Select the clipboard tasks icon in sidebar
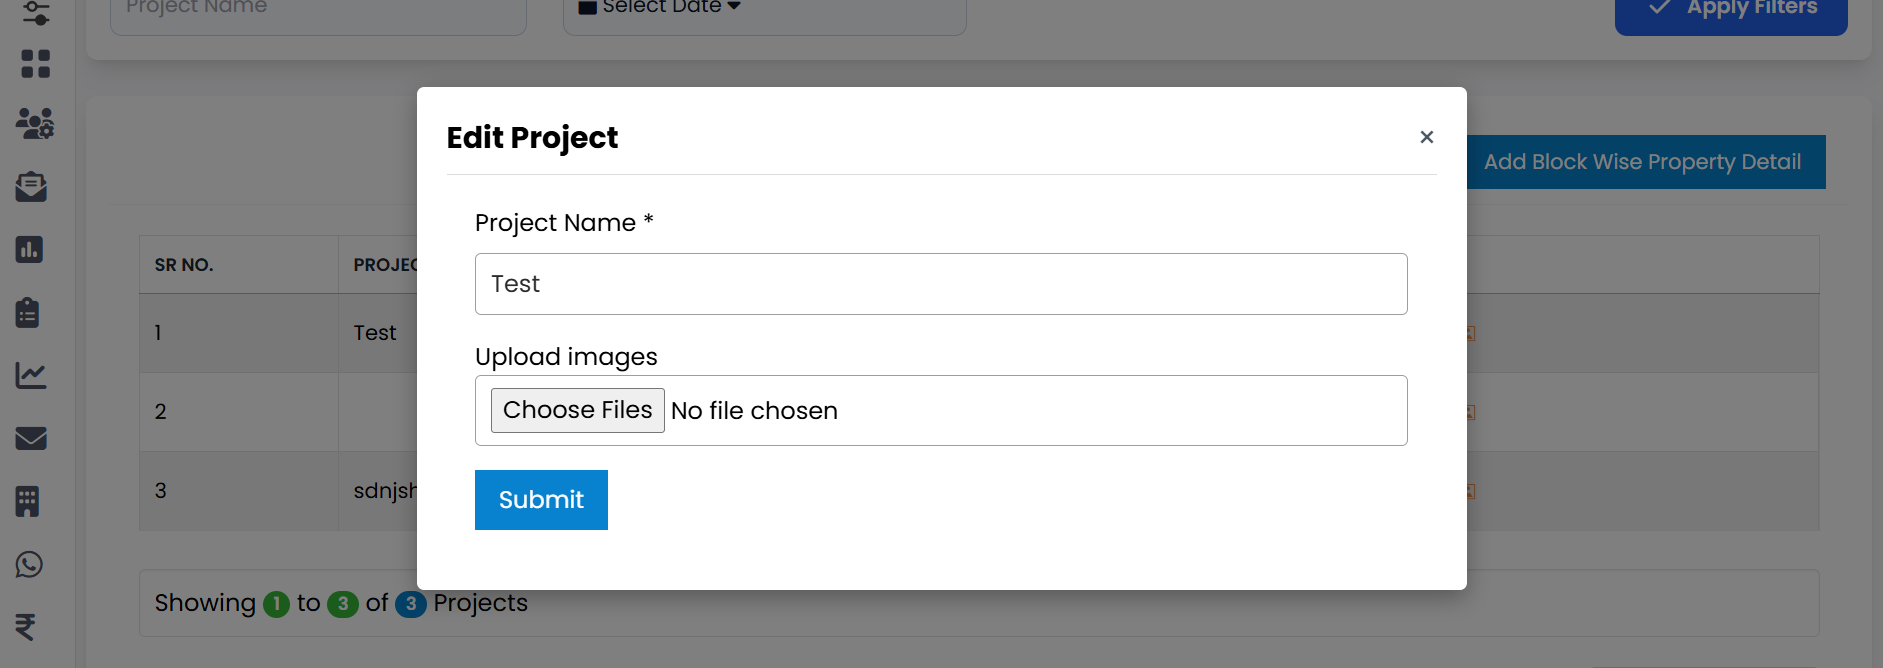This screenshot has width=1883, height=668. (x=29, y=312)
